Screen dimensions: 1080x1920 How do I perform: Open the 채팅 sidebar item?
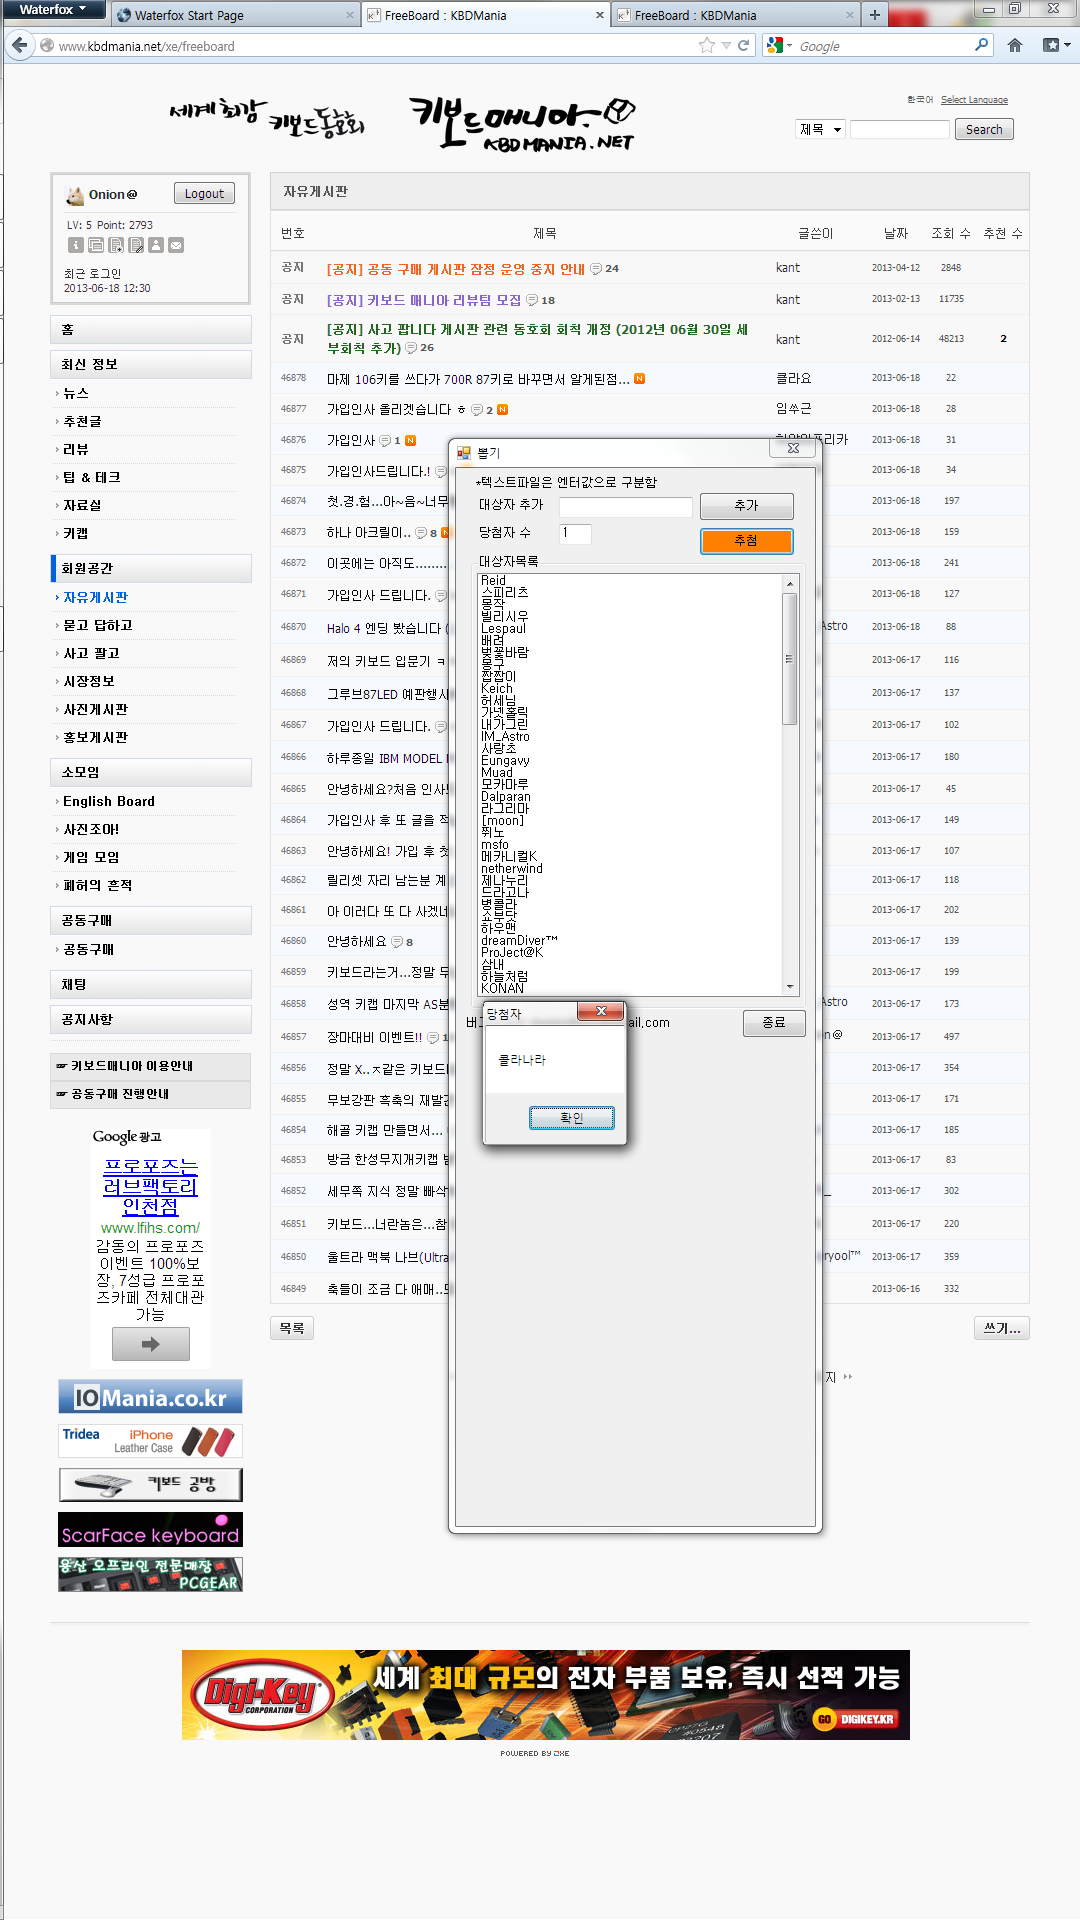(x=150, y=984)
